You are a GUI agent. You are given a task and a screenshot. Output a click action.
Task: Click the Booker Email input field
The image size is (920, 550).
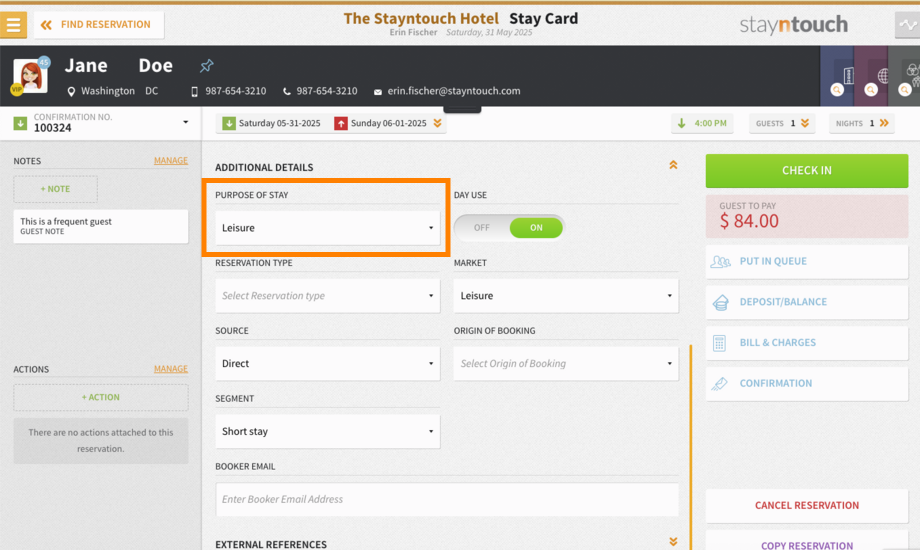[x=447, y=500]
